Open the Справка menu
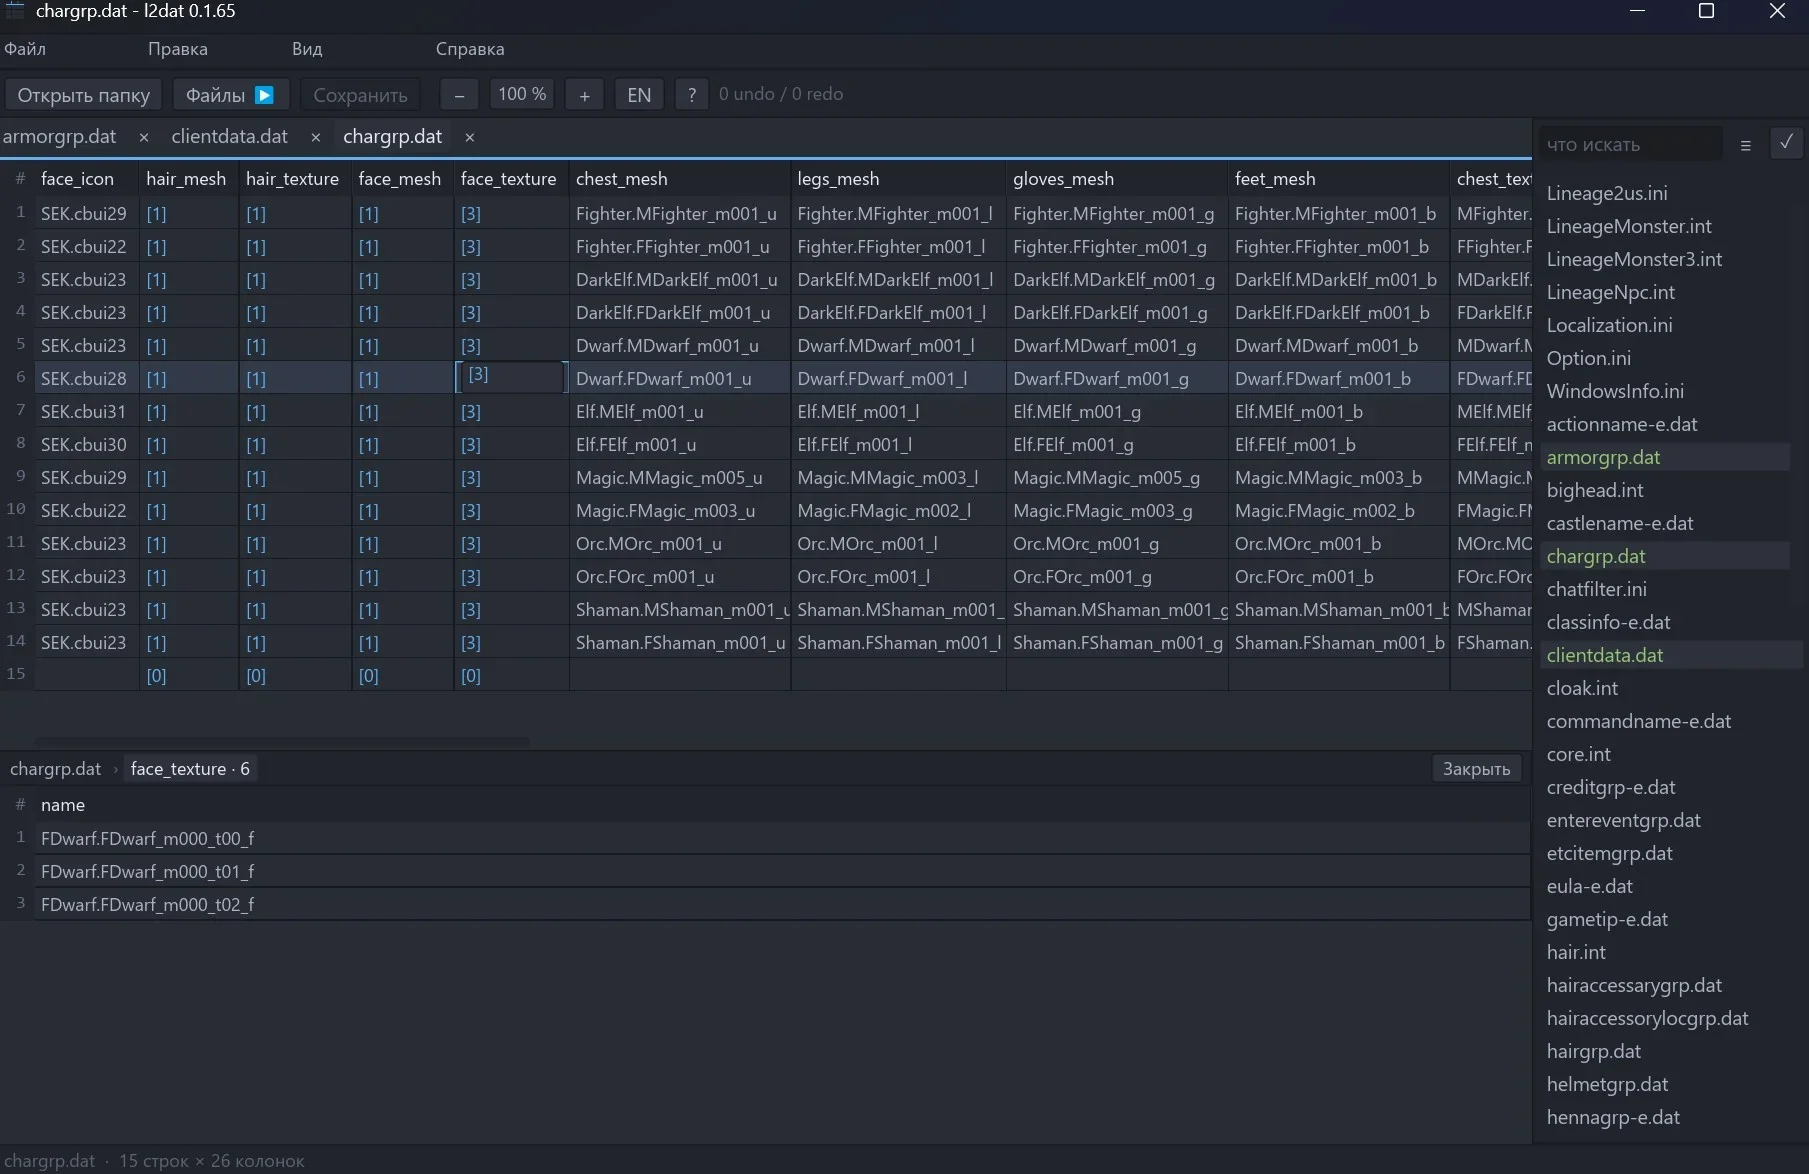Screen dimensions: 1809x1174 pyautogui.click(x=470, y=49)
